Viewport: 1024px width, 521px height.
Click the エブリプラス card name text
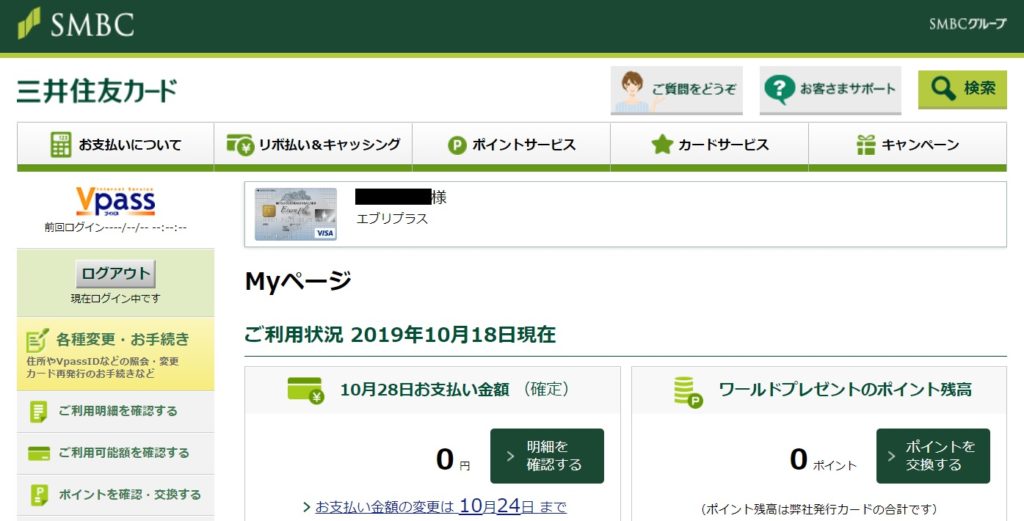point(392,219)
